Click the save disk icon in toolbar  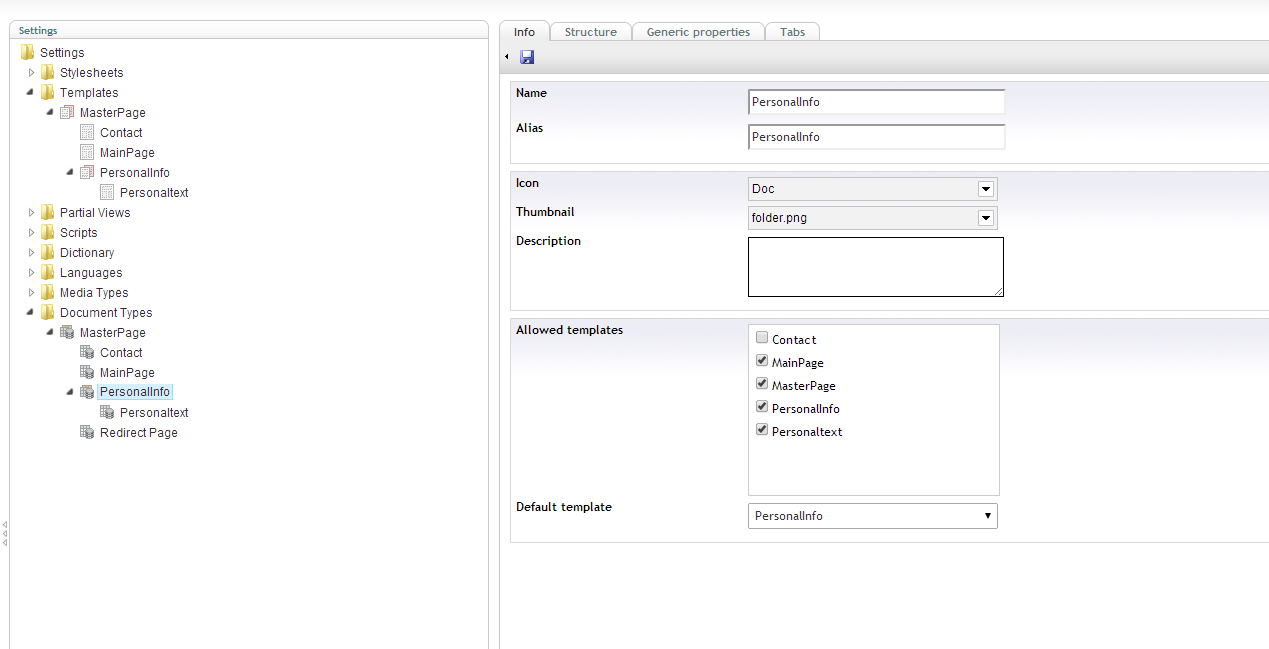point(527,57)
